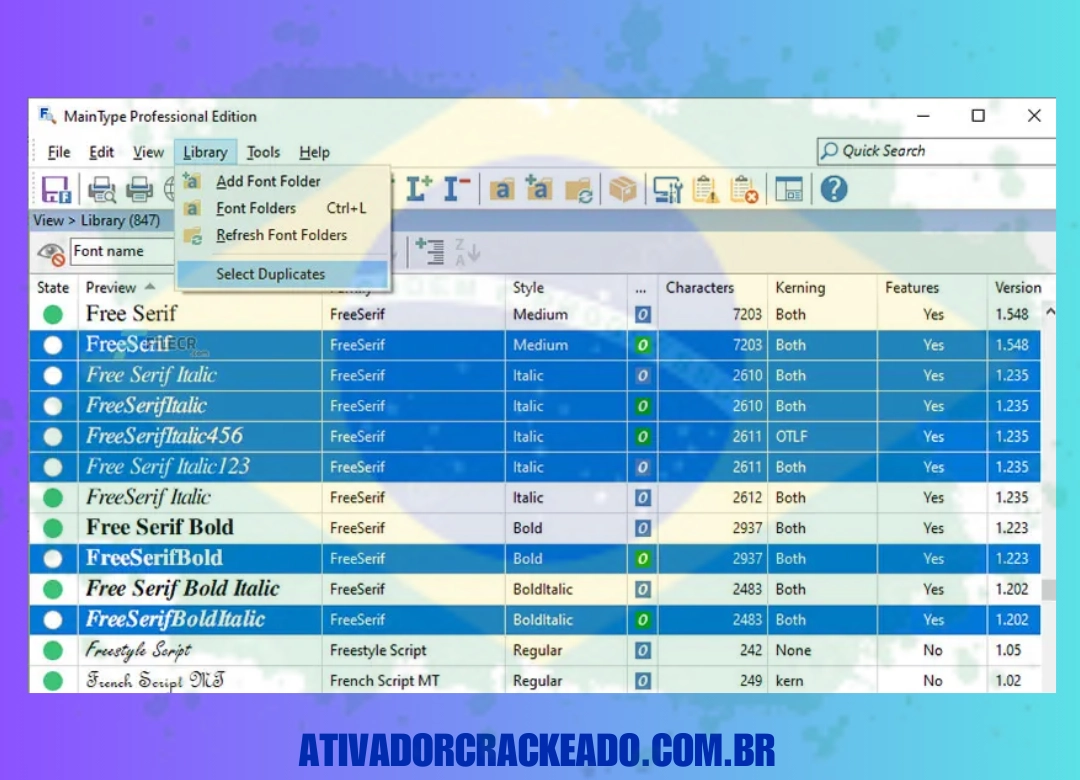Click the green OpenType icon in FreeSerifItalic456 row
The height and width of the screenshot is (780, 1080).
click(643, 437)
